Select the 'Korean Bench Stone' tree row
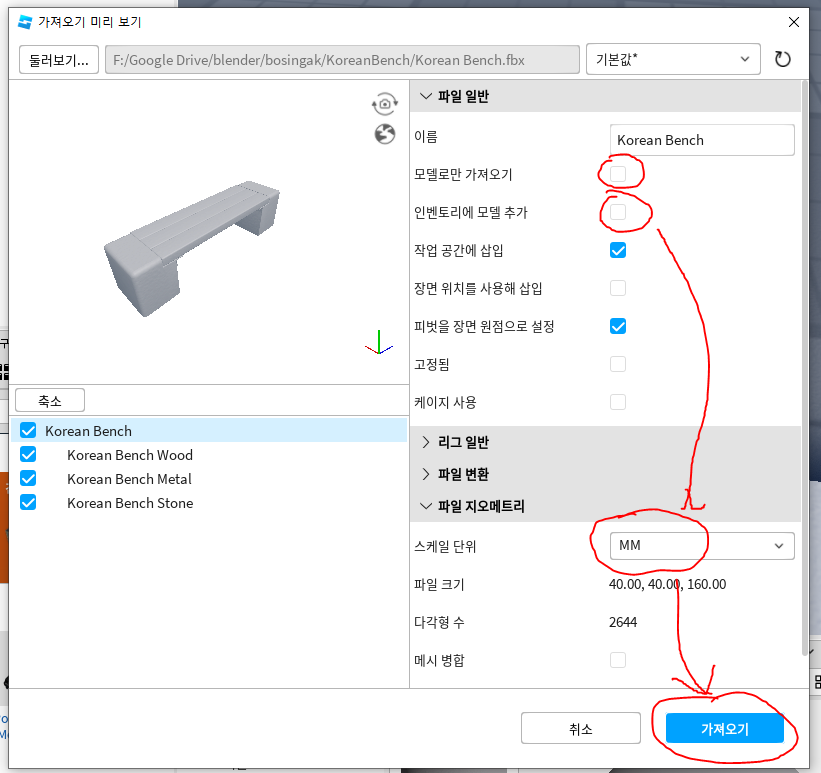The image size is (821, 773). pos(209,503)
